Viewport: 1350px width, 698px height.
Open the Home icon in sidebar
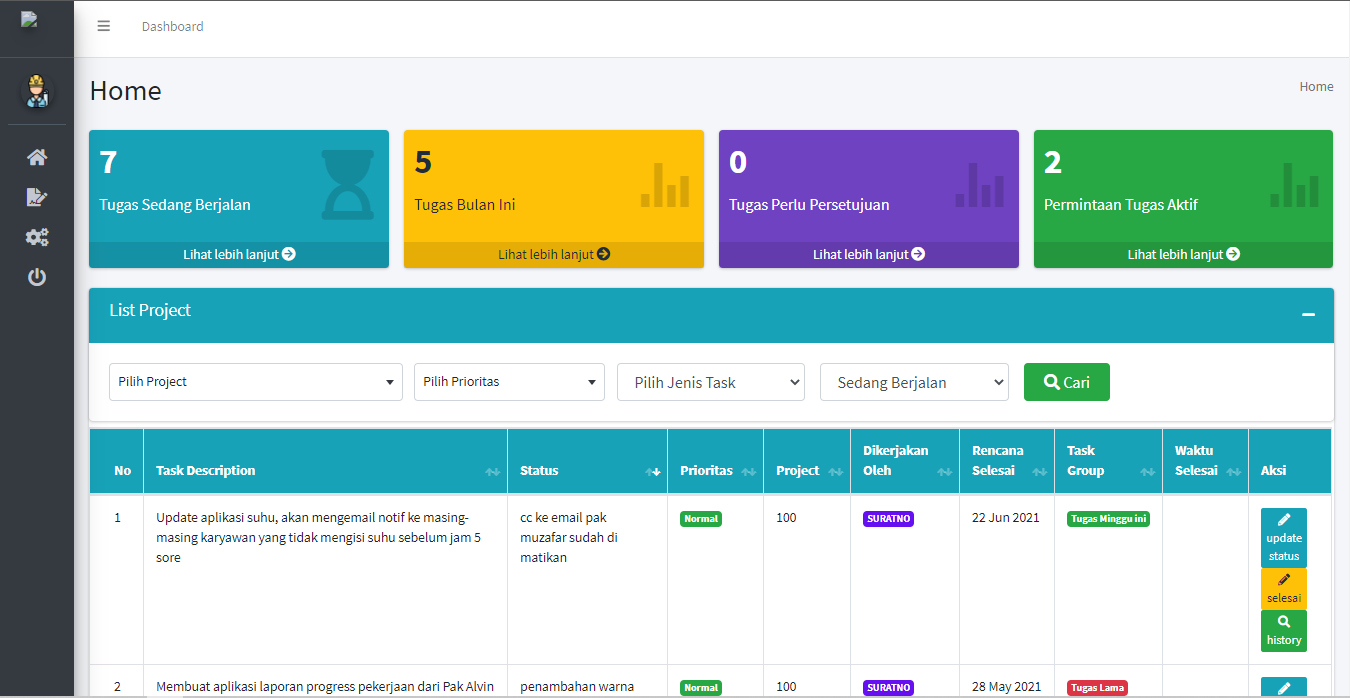pos(37,157)
